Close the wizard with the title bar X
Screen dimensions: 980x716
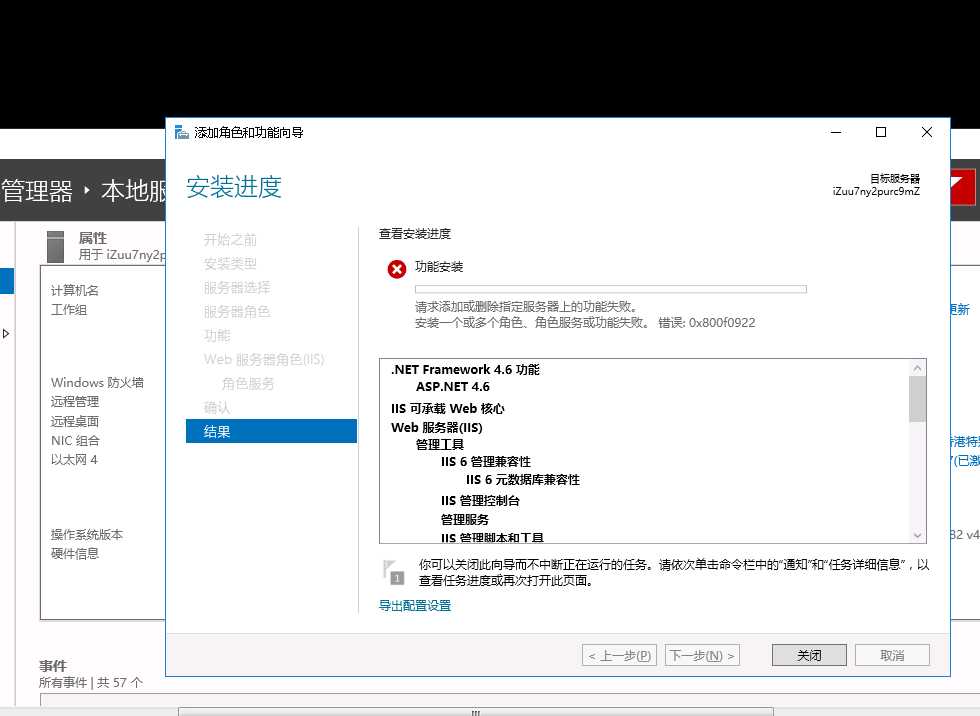point(926,132)
